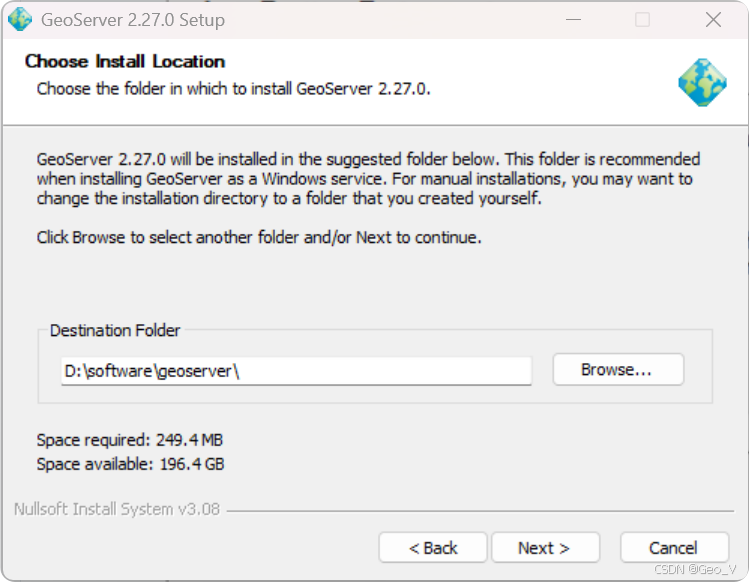The width and height of the screenshot is (749, 582).
Task: Click the 'Destination Folder' group label
Action: click(x=115, y=330)
